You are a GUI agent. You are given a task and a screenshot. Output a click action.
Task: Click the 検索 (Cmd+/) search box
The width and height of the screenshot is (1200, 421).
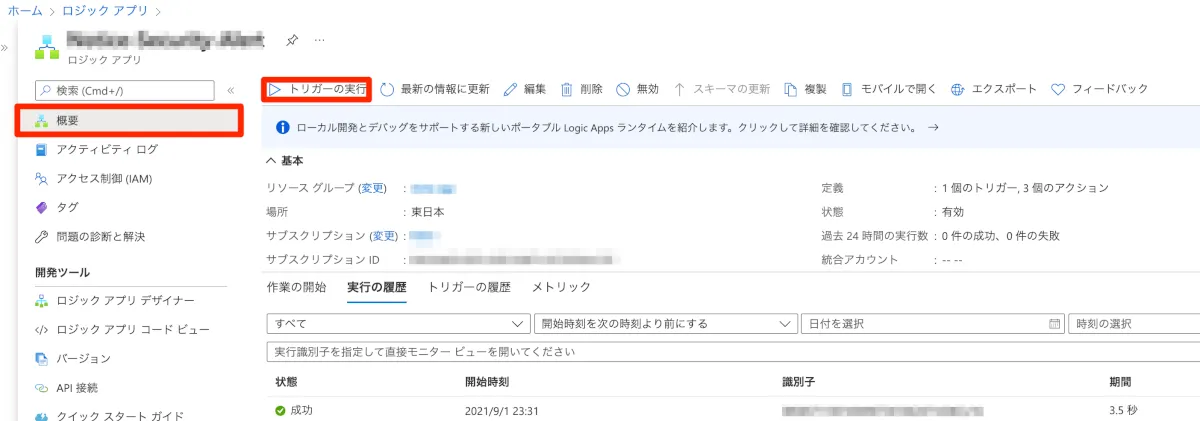[x=125, y=90]
